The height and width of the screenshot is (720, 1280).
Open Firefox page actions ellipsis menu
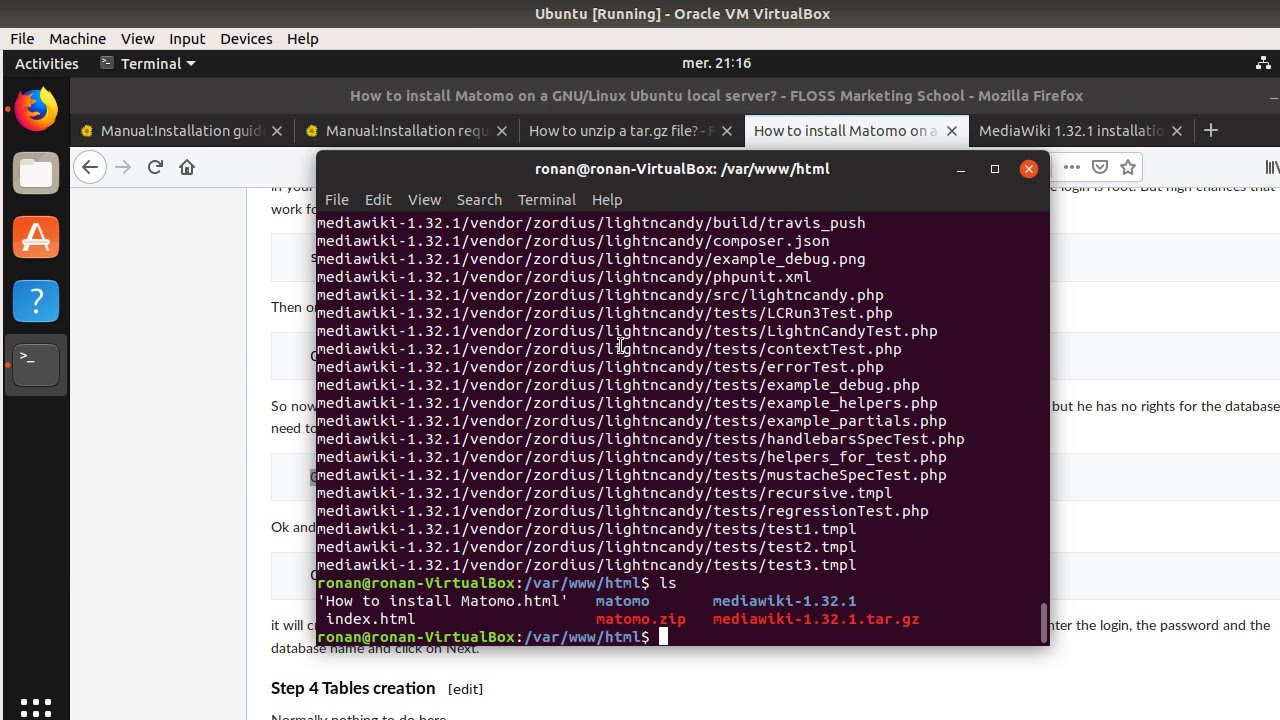tap(1072, 167)
